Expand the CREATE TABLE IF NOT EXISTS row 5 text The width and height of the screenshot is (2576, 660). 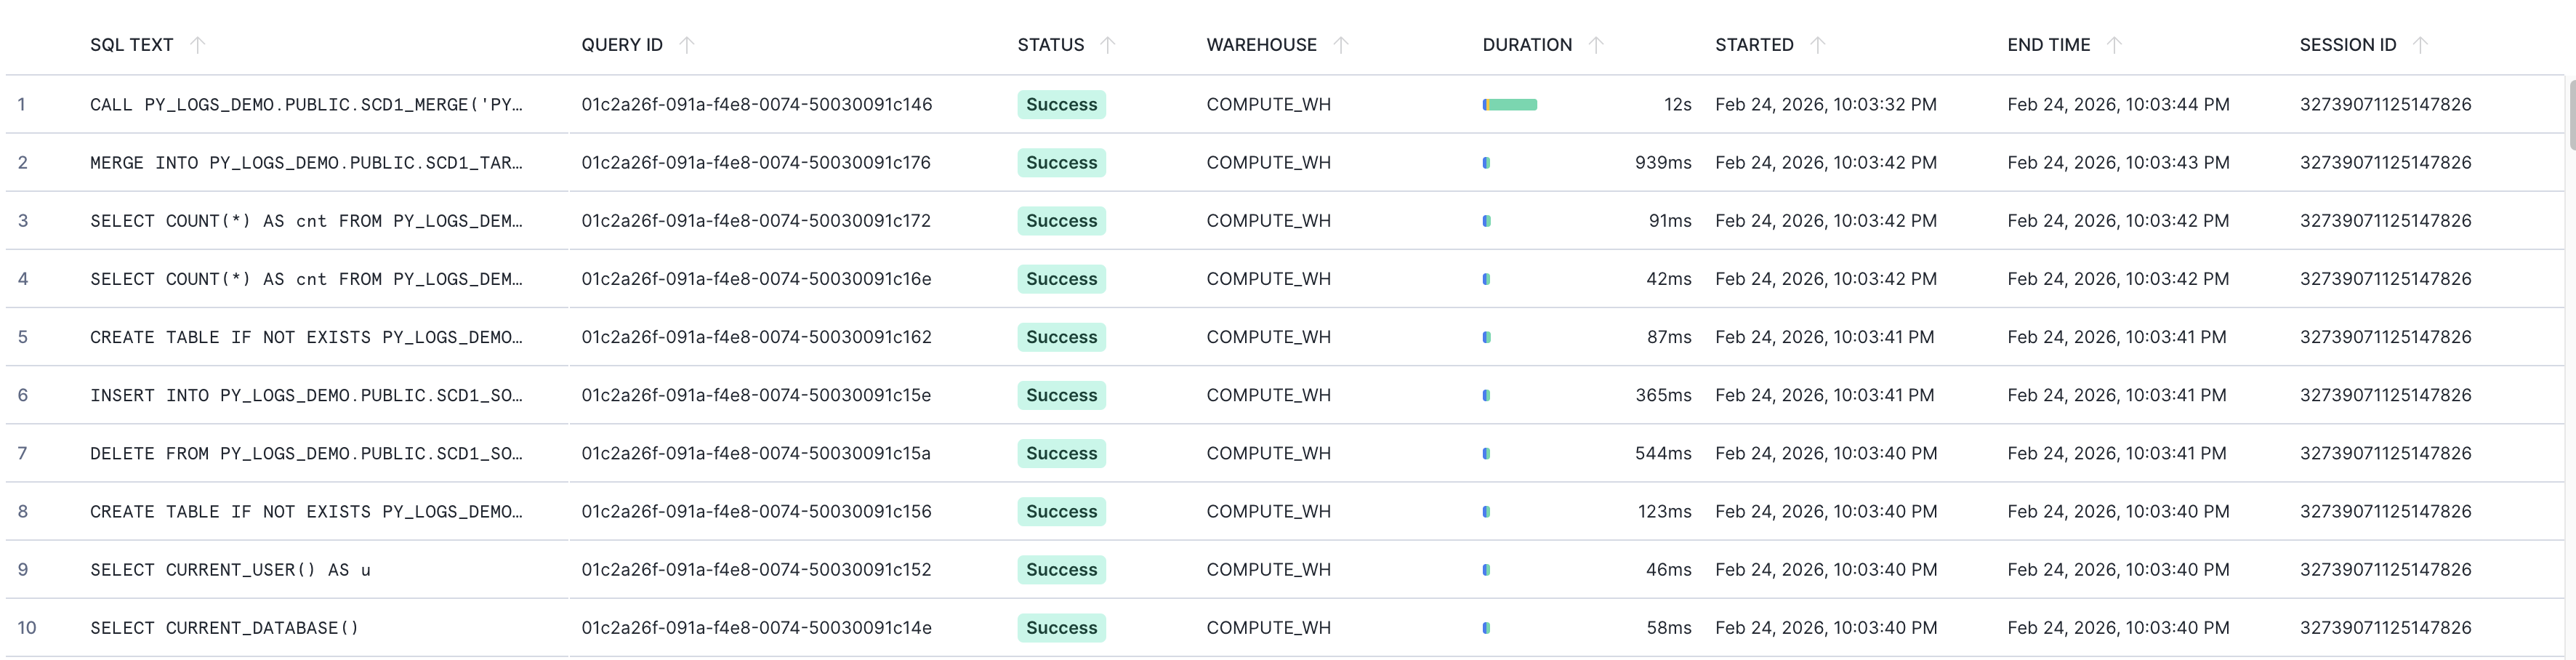point(305,337)
